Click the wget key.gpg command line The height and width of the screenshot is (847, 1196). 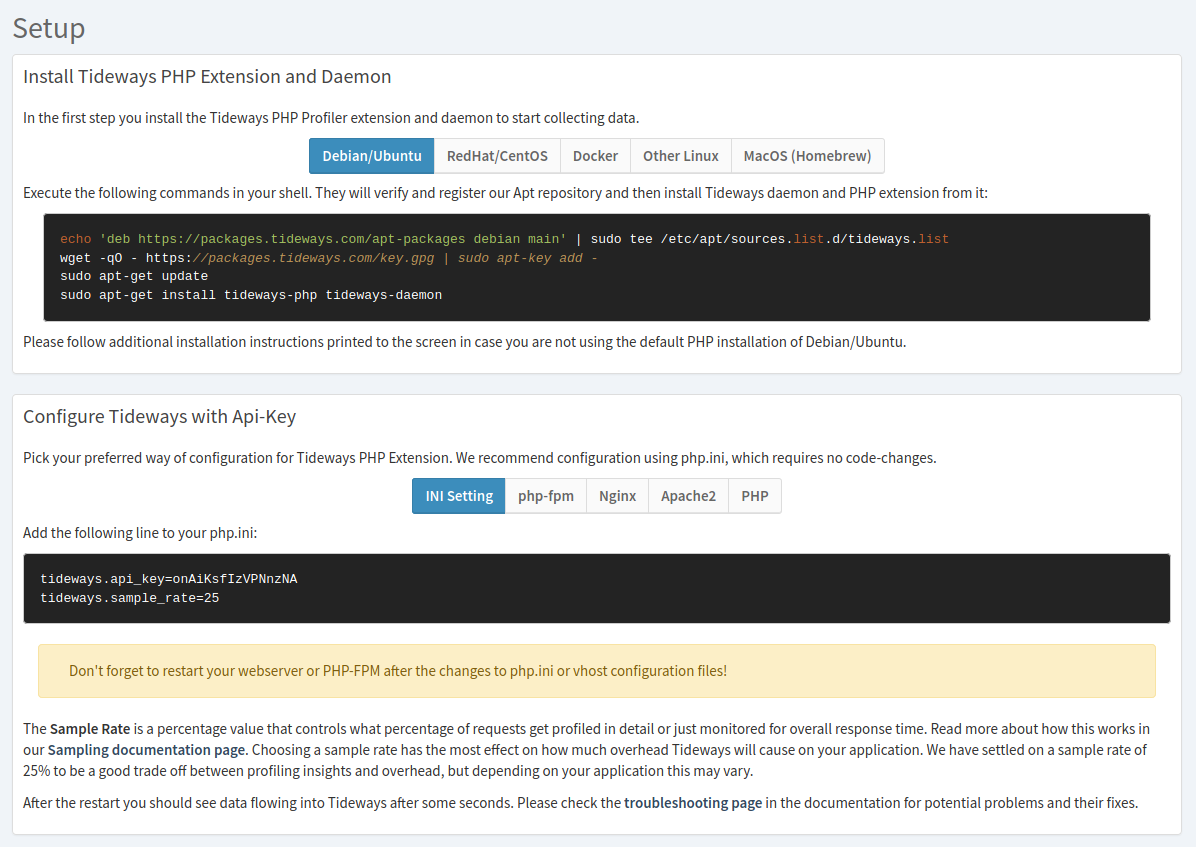(329, 258)
